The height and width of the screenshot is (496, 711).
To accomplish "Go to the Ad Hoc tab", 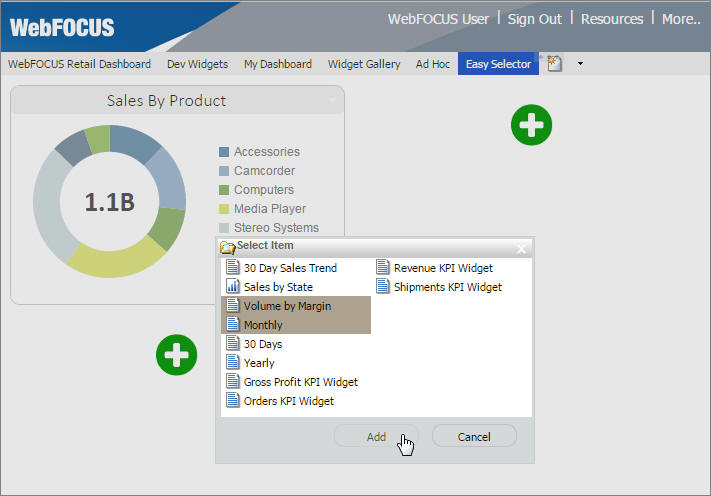I will [x=433, y=64].
